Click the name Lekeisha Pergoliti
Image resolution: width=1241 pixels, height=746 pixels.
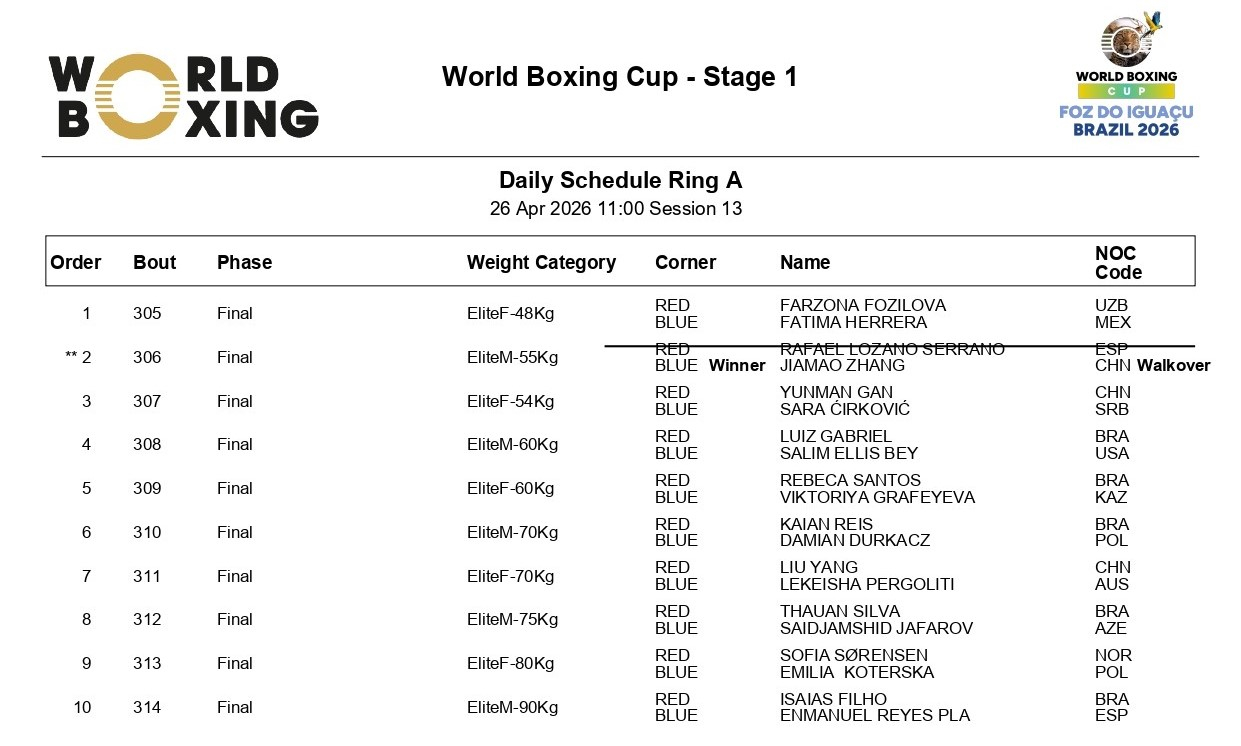point(867,584)
